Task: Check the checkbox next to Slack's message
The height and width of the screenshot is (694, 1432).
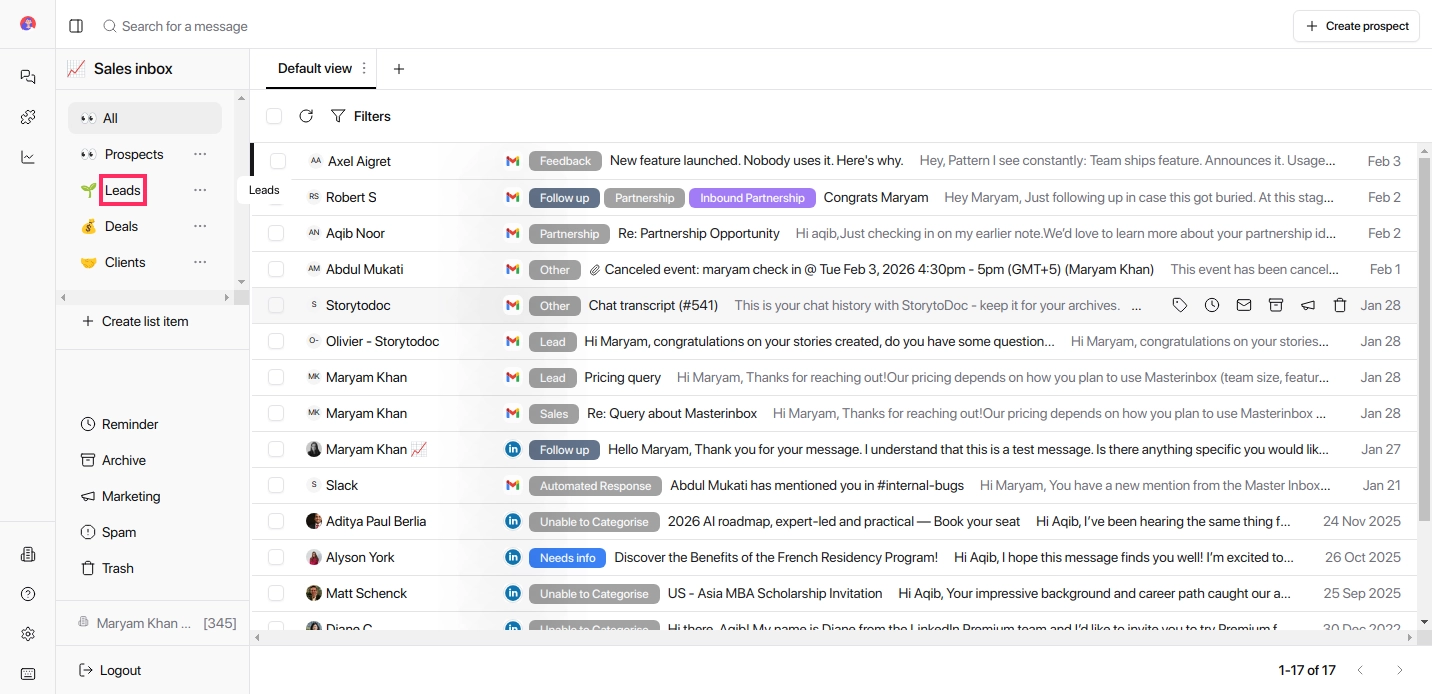Action: click(x=275, y=485)
